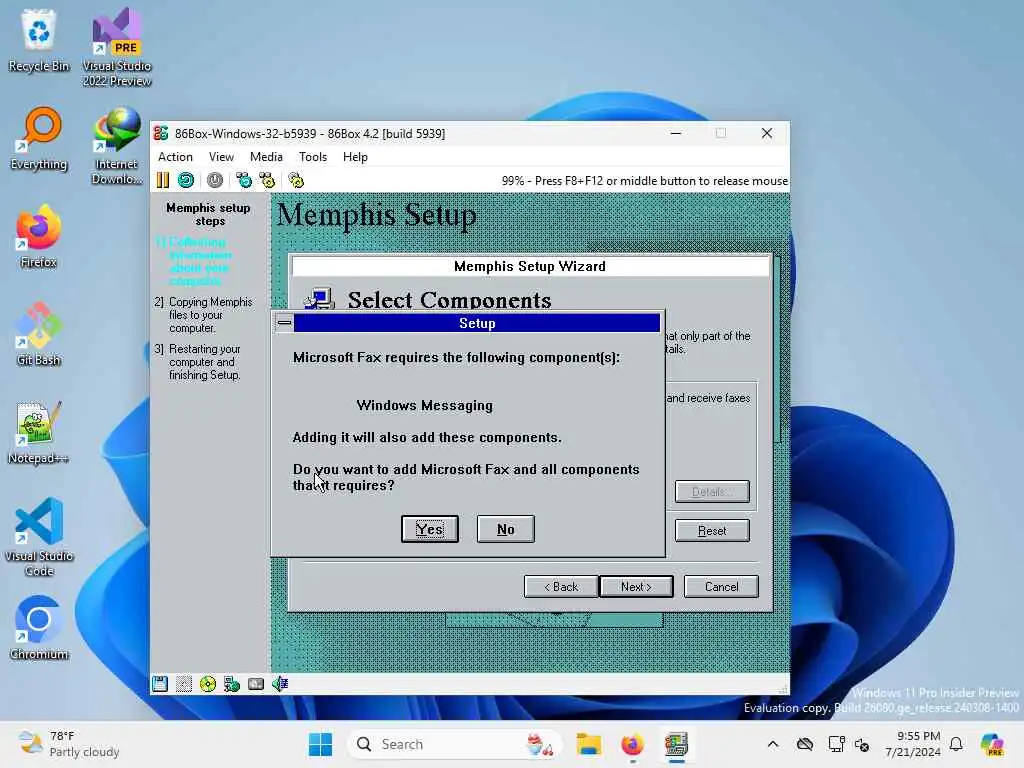Click the sound speaker icon in status bar
The image size is (1024, 768).
point(280,684)
